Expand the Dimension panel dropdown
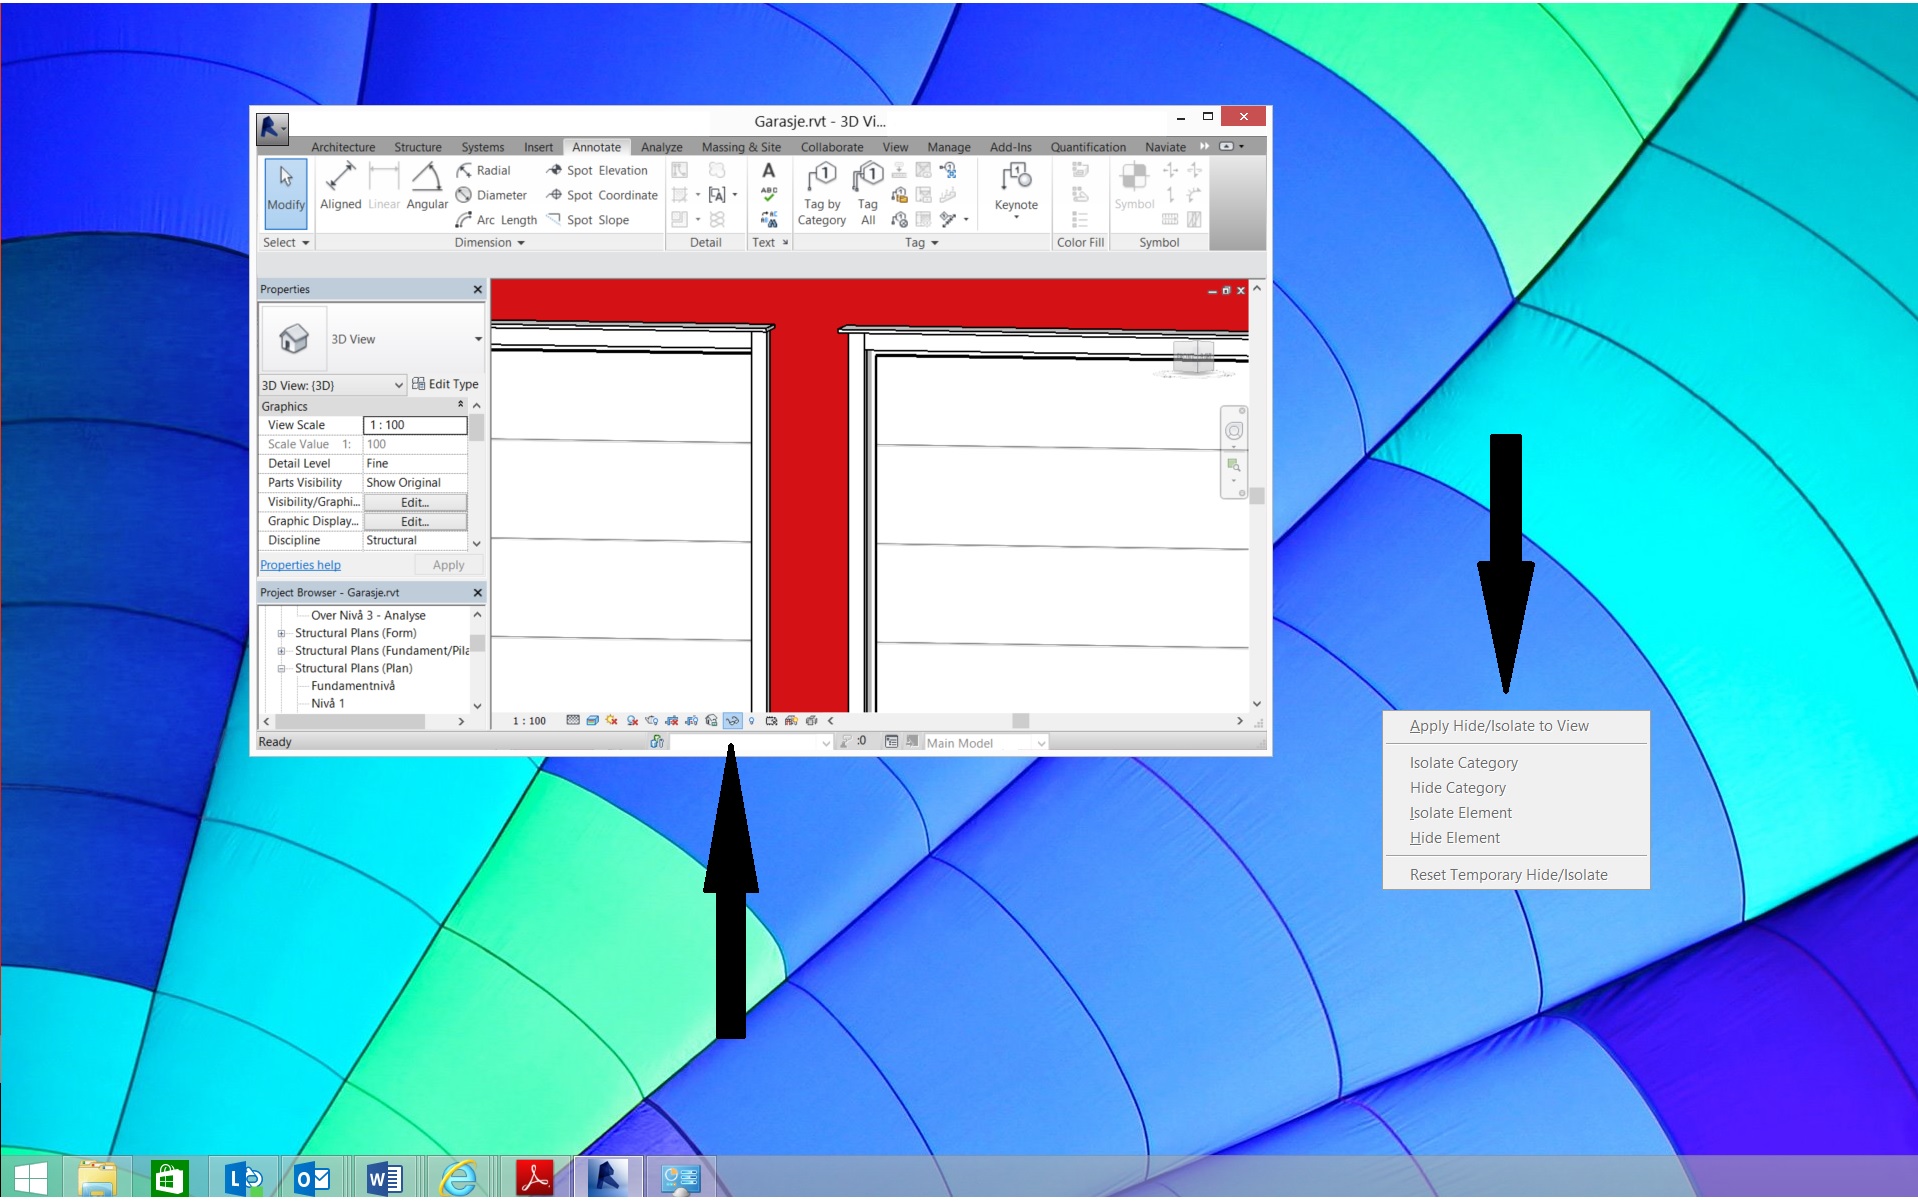 click(489, 243)
